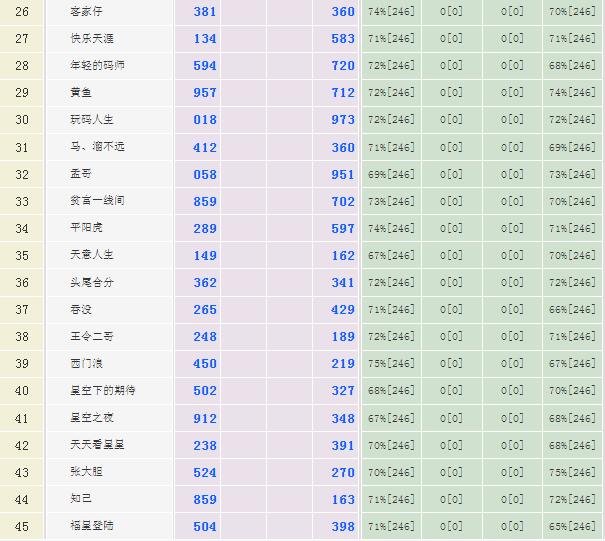Open the 客家仔 name in row 26
605x541 pixels.
coord(84,11)
